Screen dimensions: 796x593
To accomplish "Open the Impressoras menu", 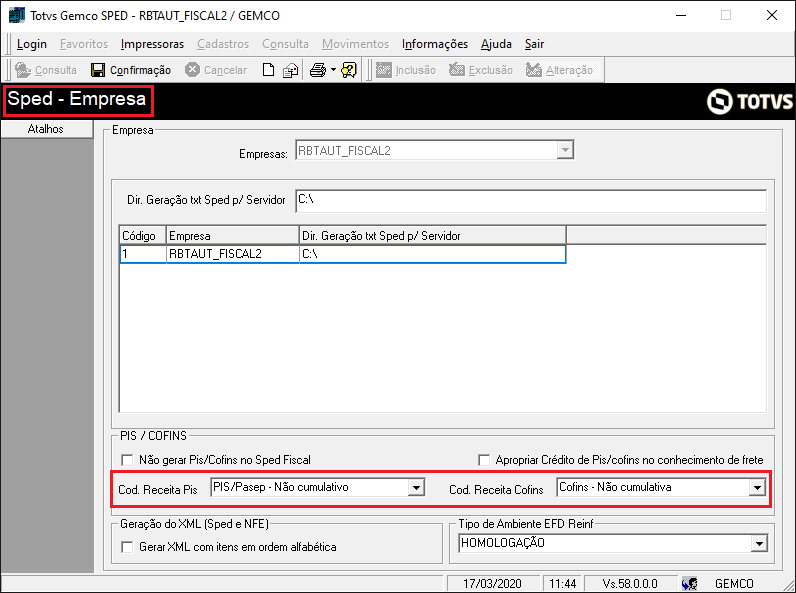I will pyautogui.click(x=152, y=44).
